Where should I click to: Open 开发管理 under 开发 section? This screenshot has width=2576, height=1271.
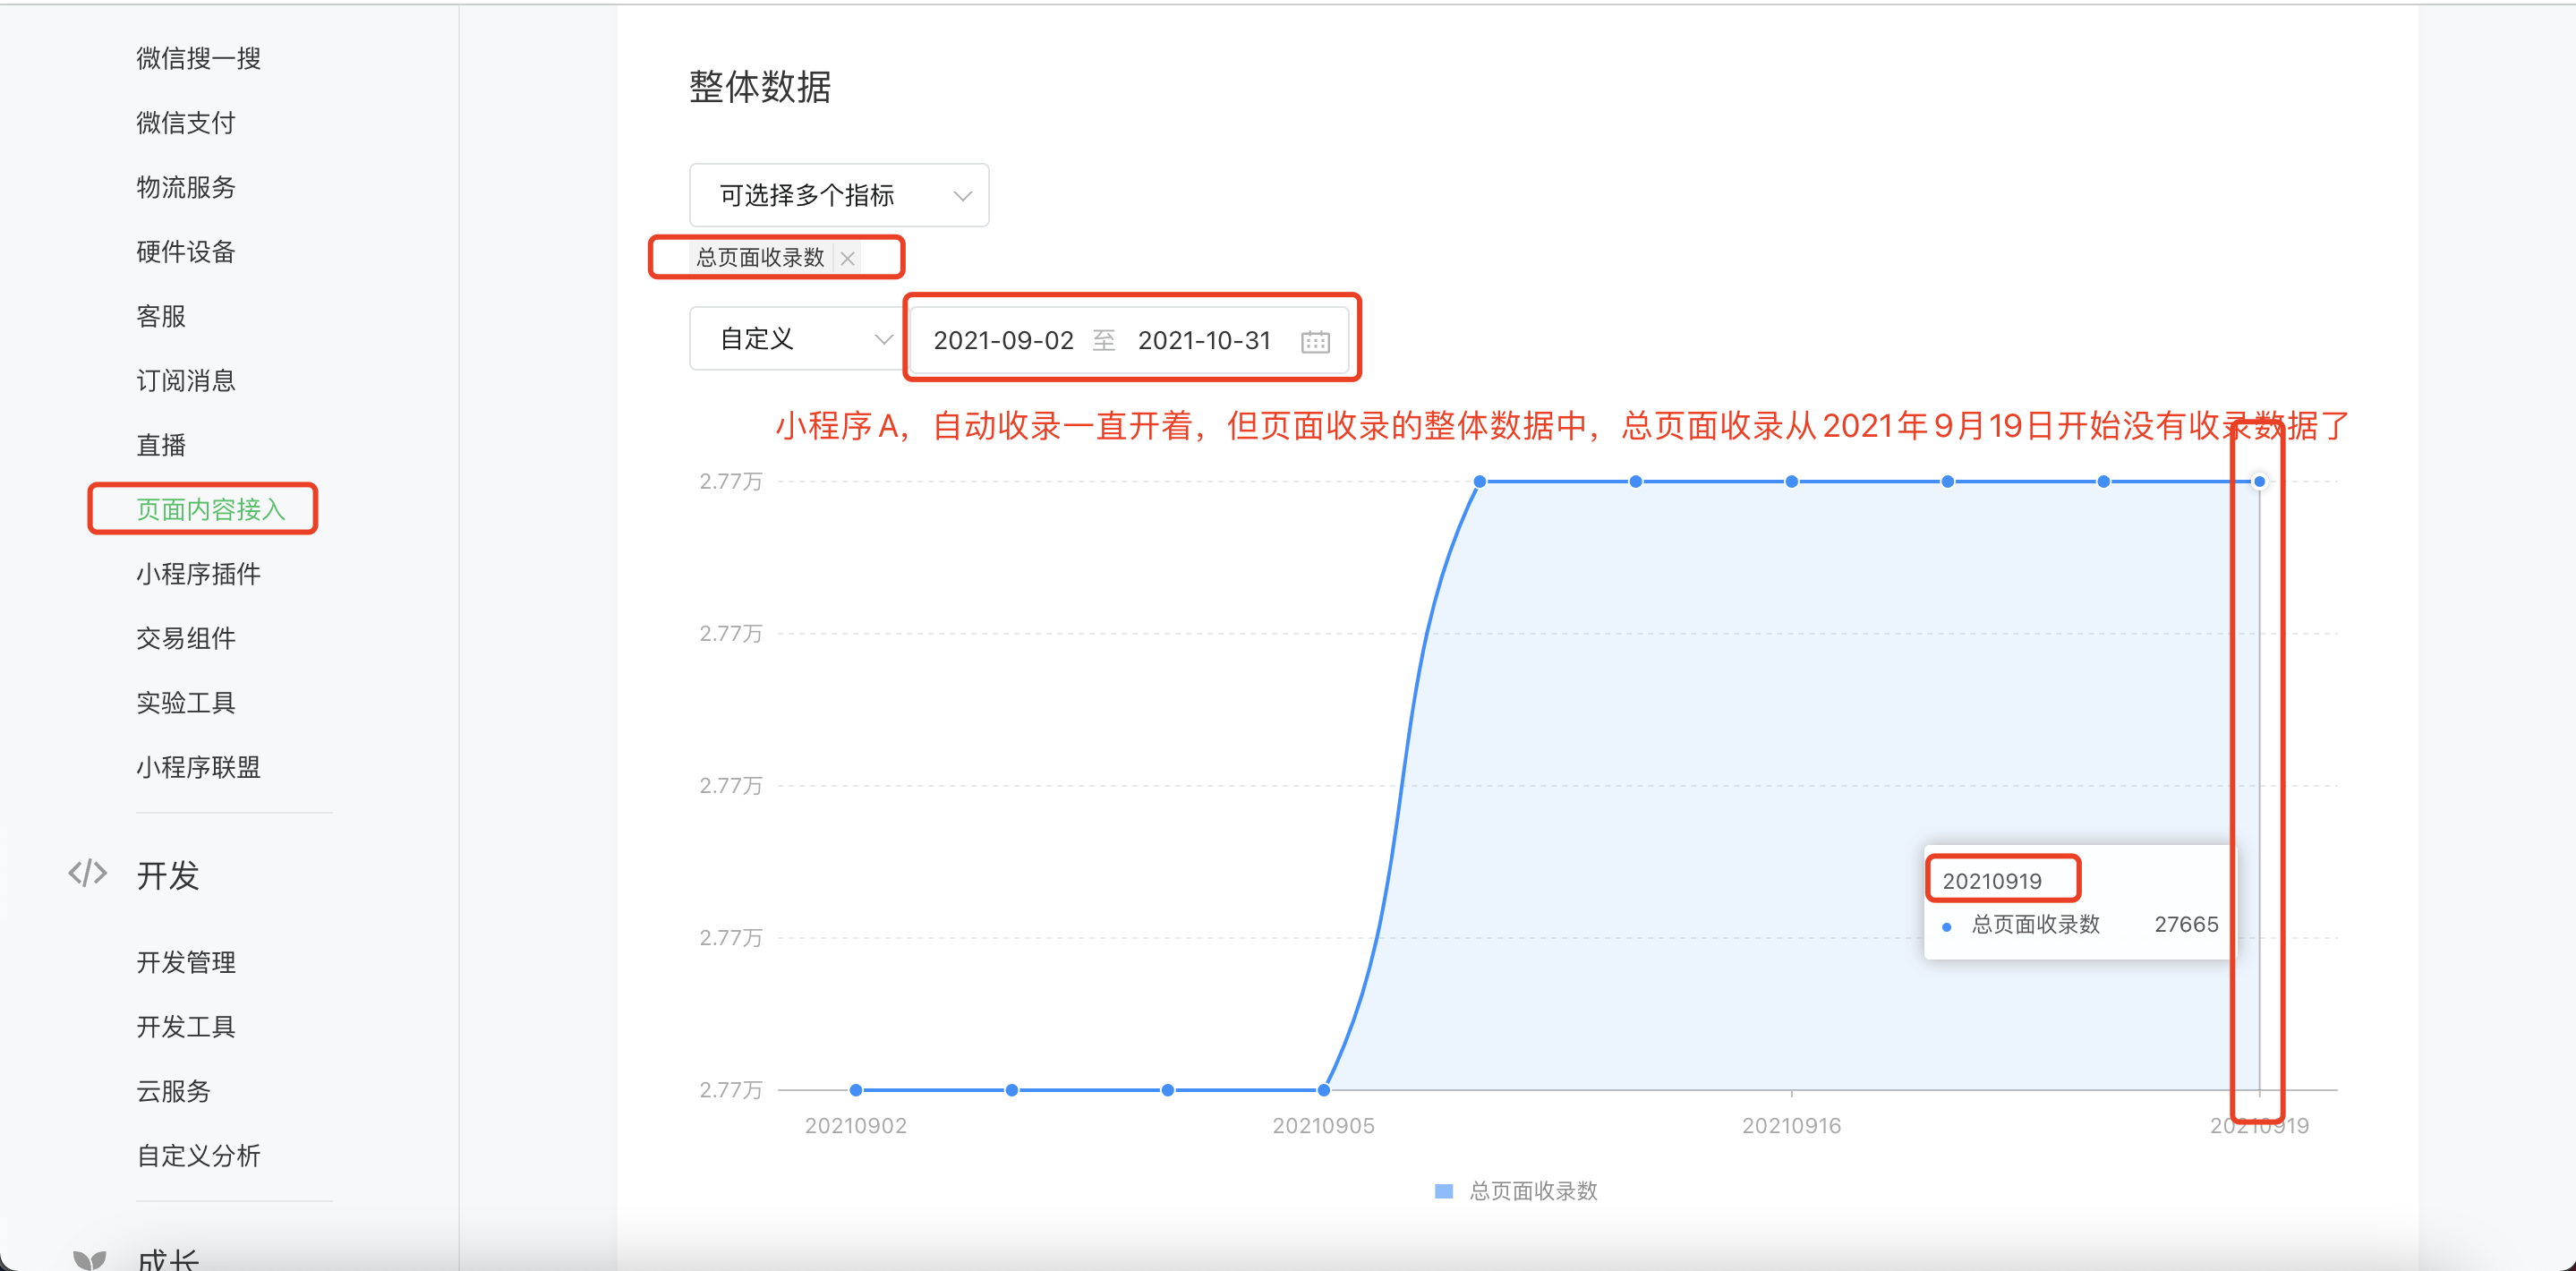185,962
